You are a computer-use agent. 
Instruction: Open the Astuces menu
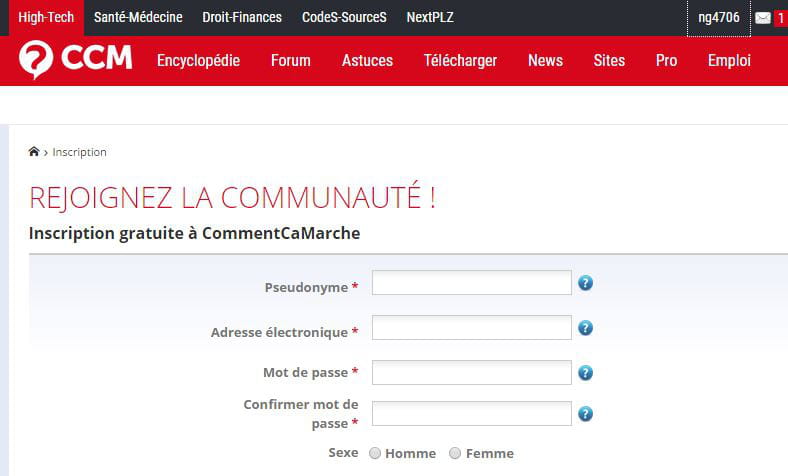(367, 61)
